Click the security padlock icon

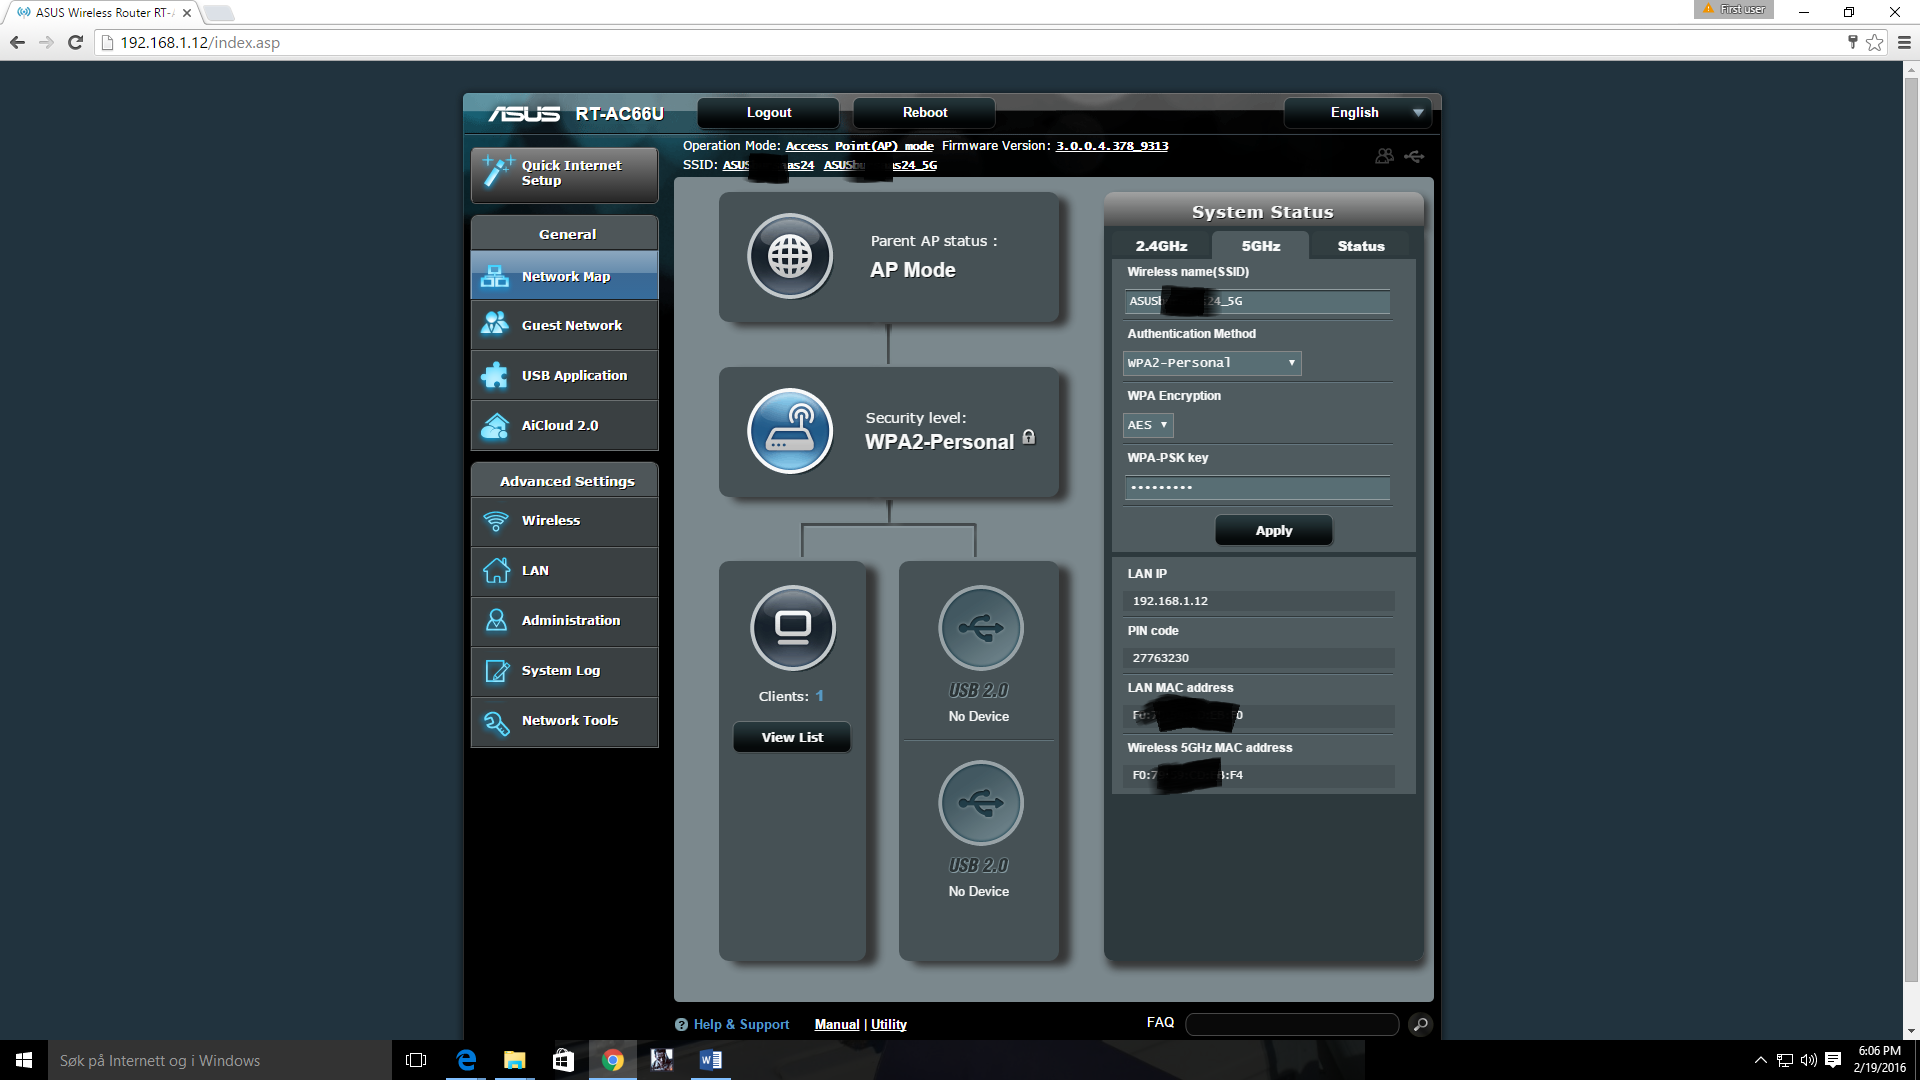coord(1029,437)
